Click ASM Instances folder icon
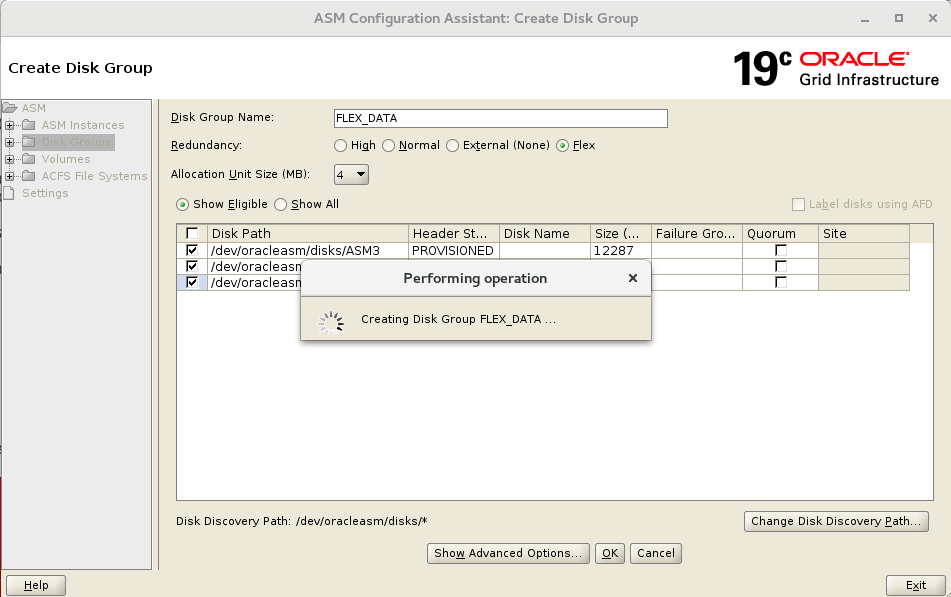 29,125
